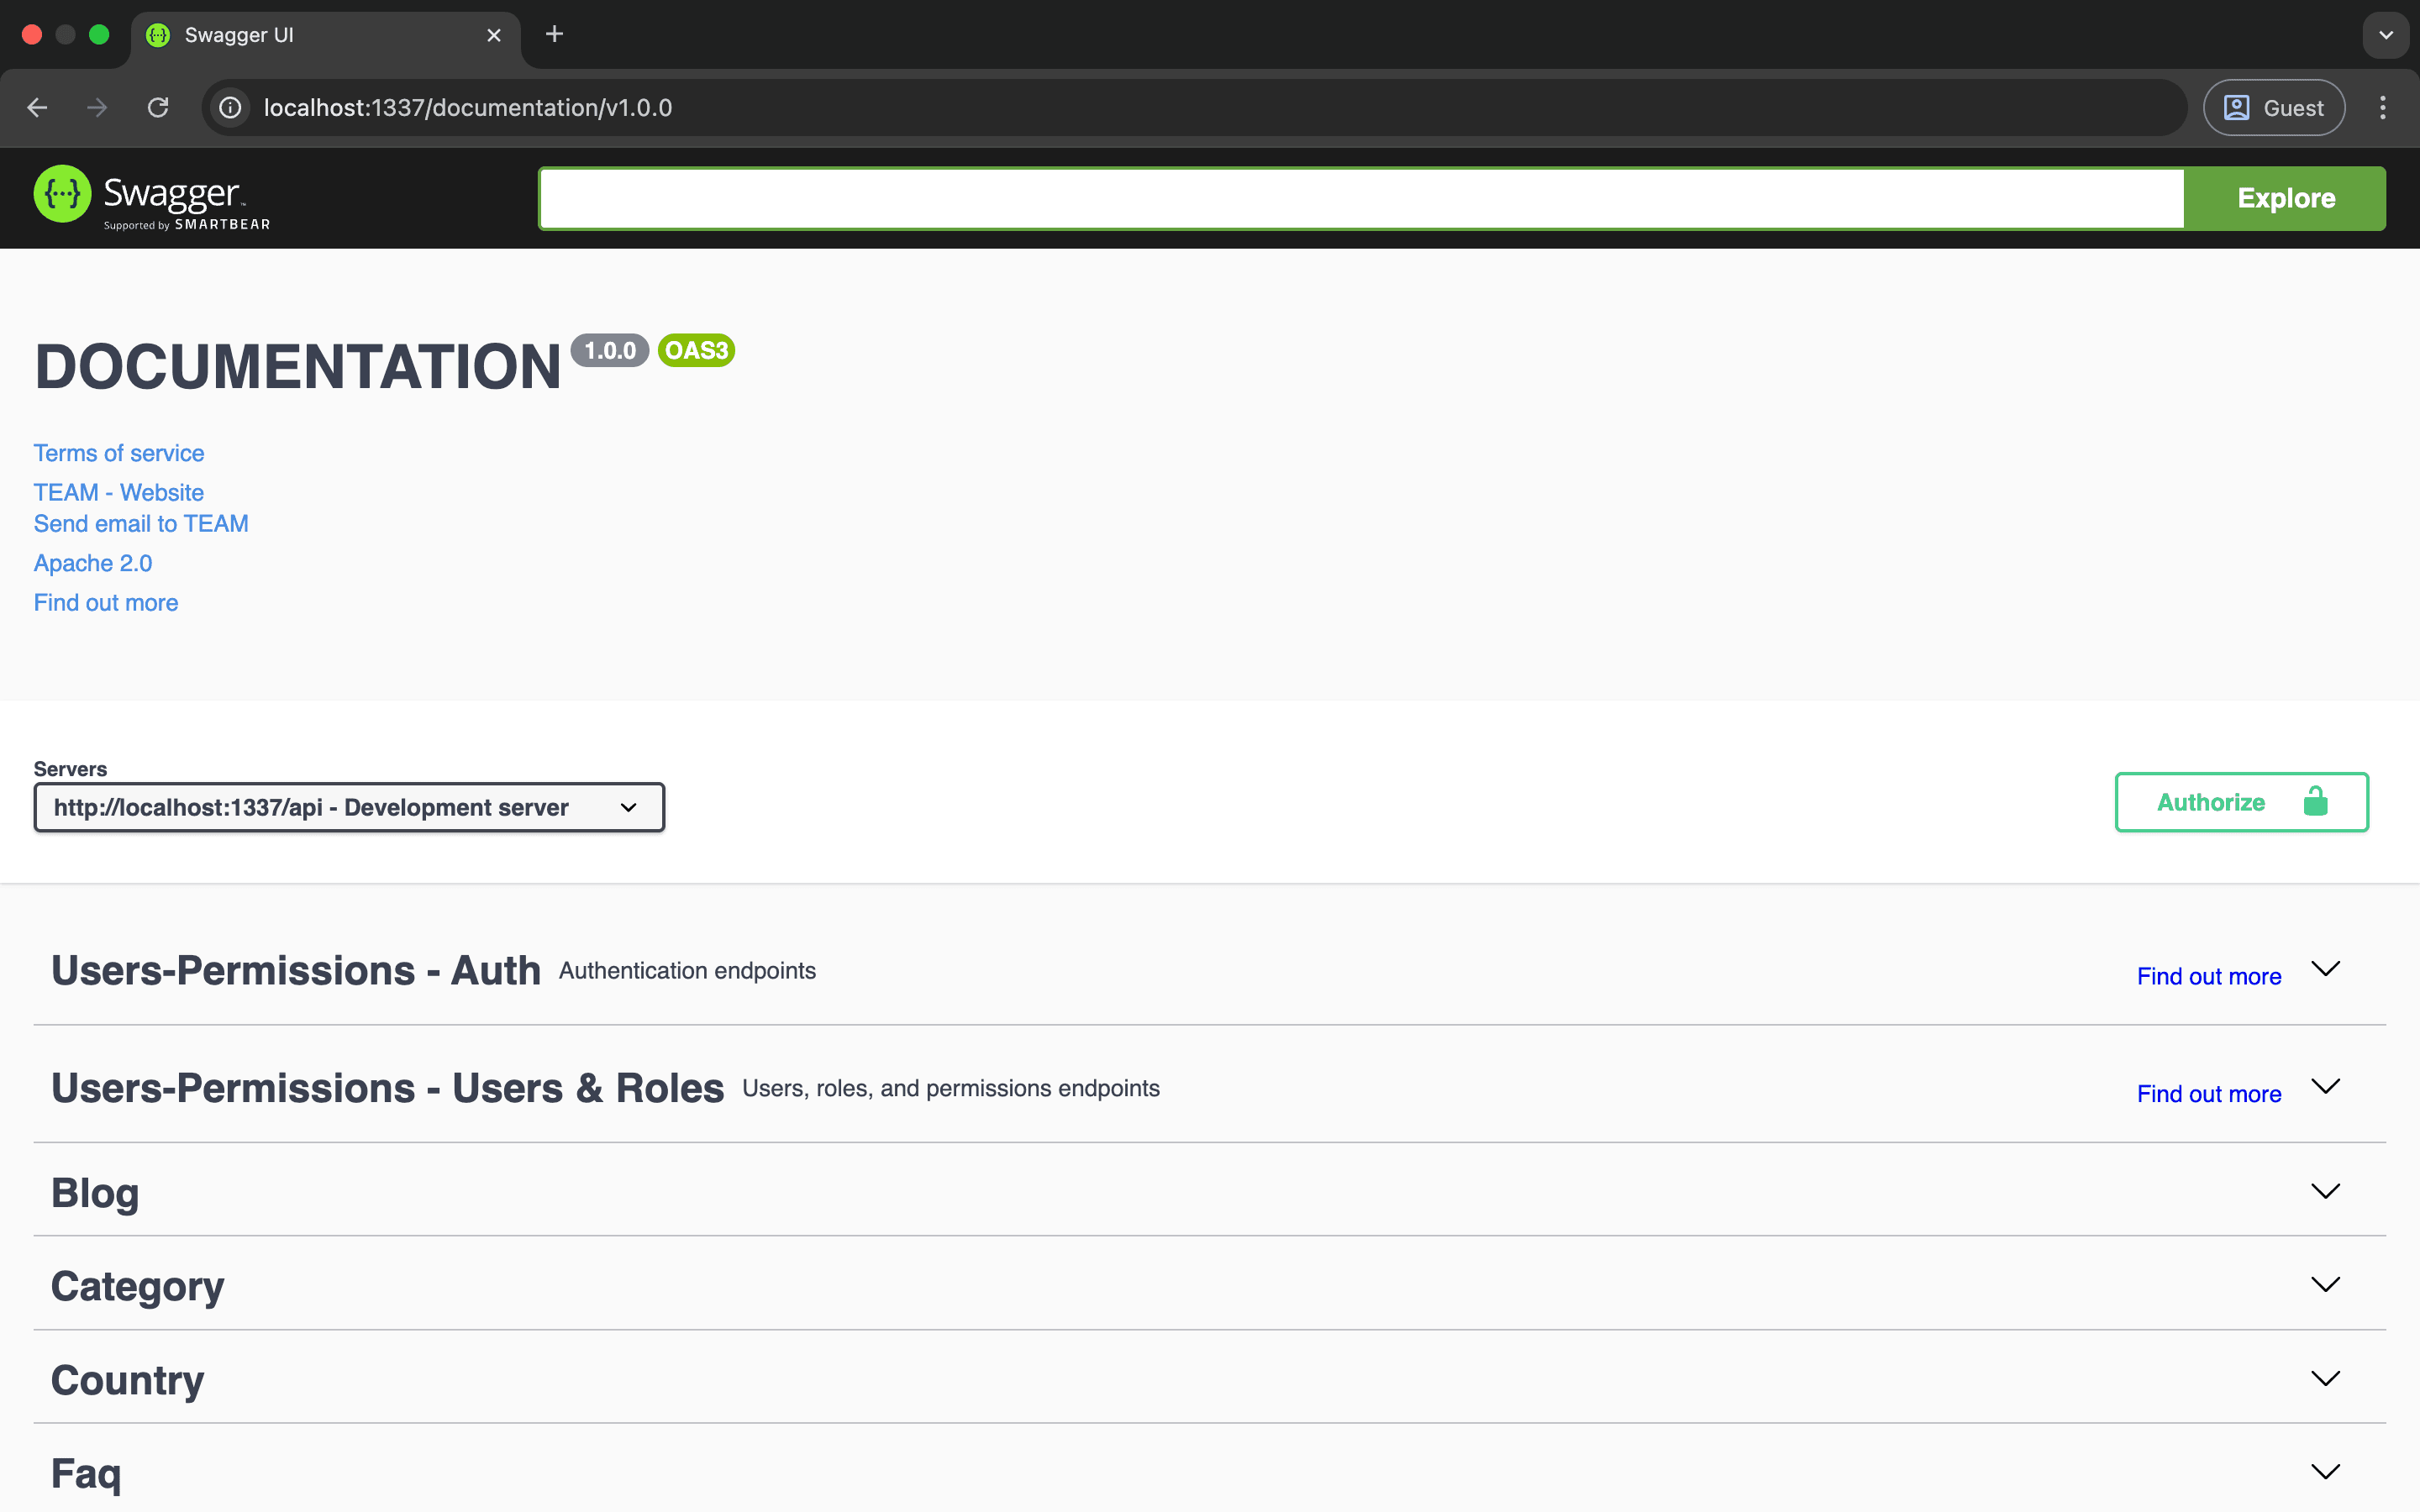Image resolution: width=2420 pixels, height=1512 pixels.
Task: Expand the Country section chevron
Action: [2325, 1378]
